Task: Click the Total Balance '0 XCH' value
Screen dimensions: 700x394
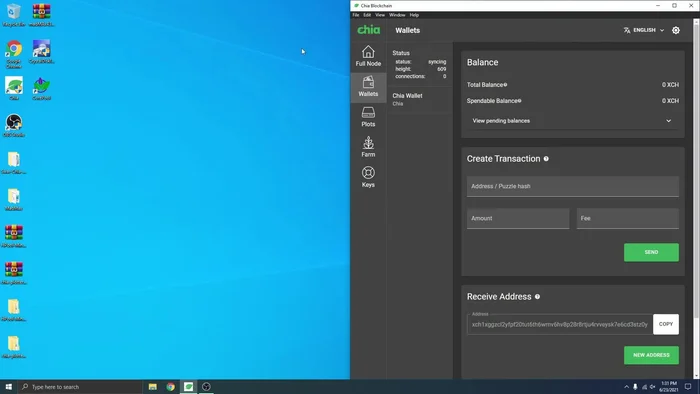Action: [x=670, y=85]
